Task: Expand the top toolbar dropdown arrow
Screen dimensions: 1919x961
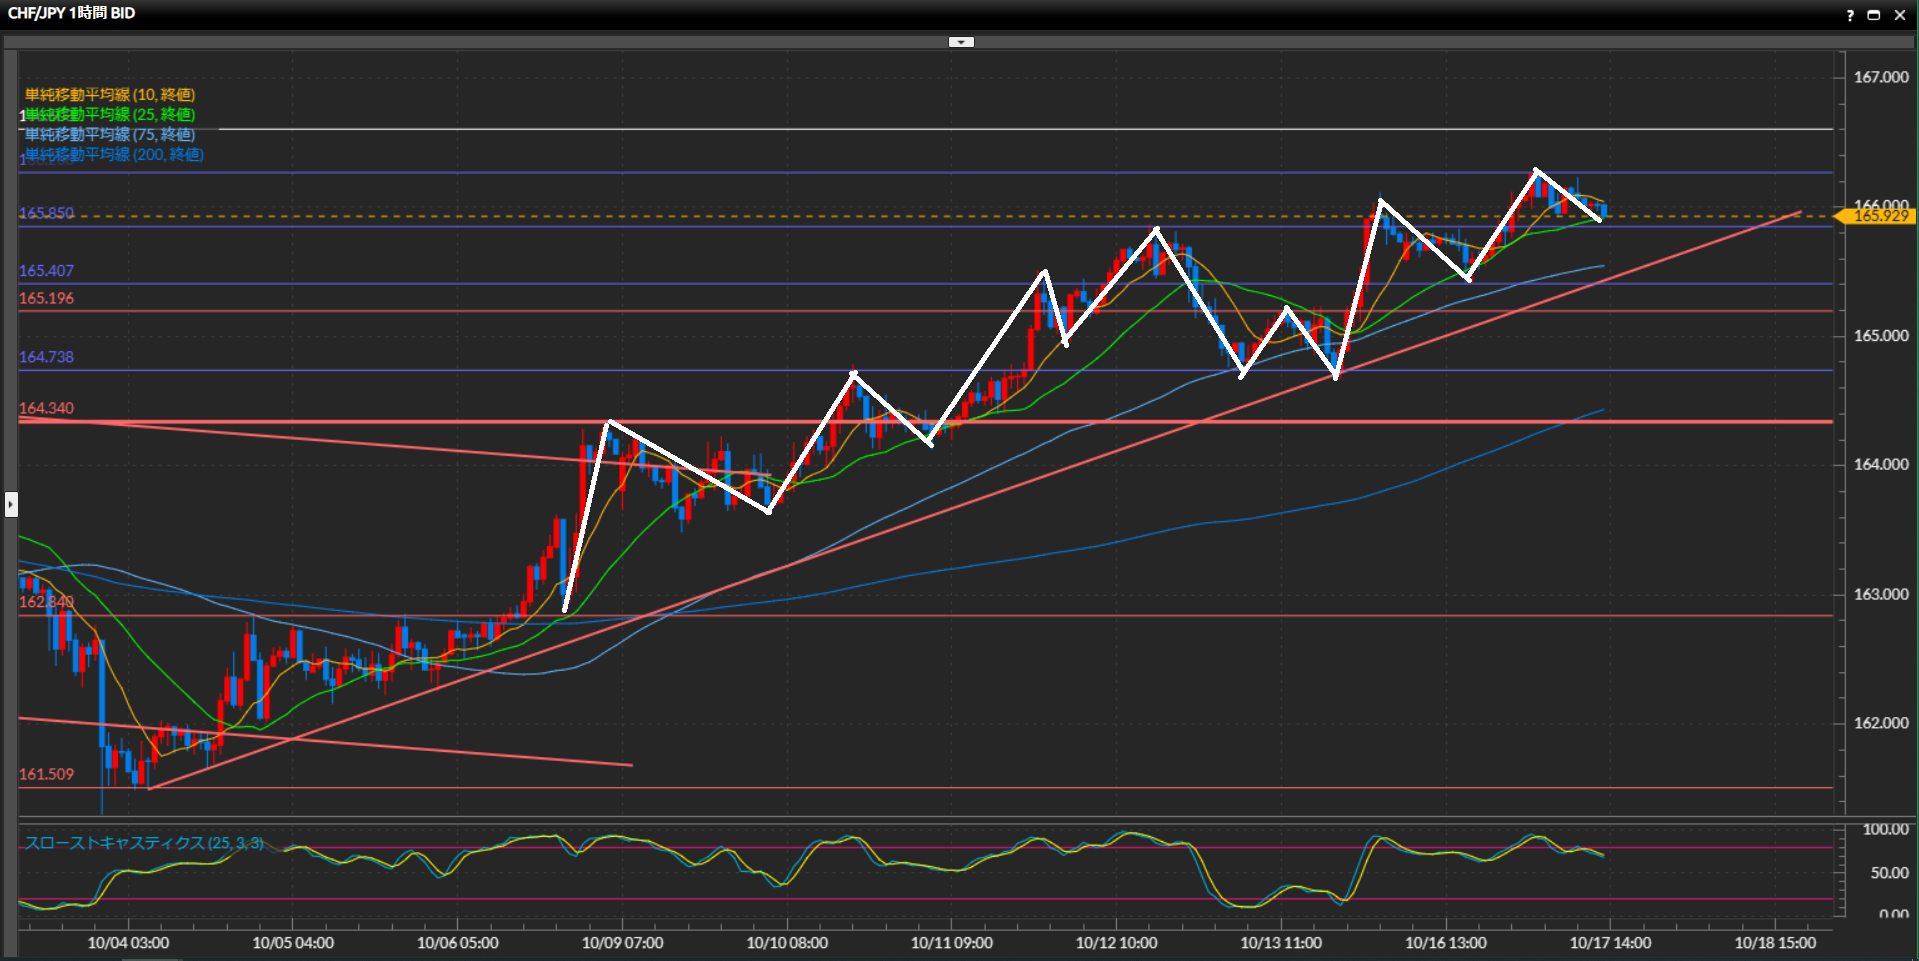Action: click(x=961, y=42)
